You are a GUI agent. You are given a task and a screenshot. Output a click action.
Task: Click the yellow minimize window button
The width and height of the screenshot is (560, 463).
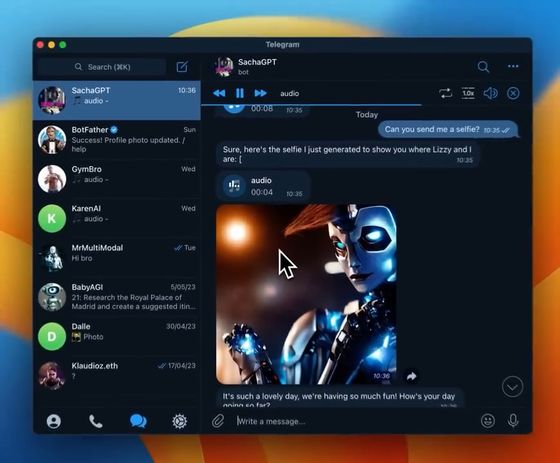click(x=51, y=45)
